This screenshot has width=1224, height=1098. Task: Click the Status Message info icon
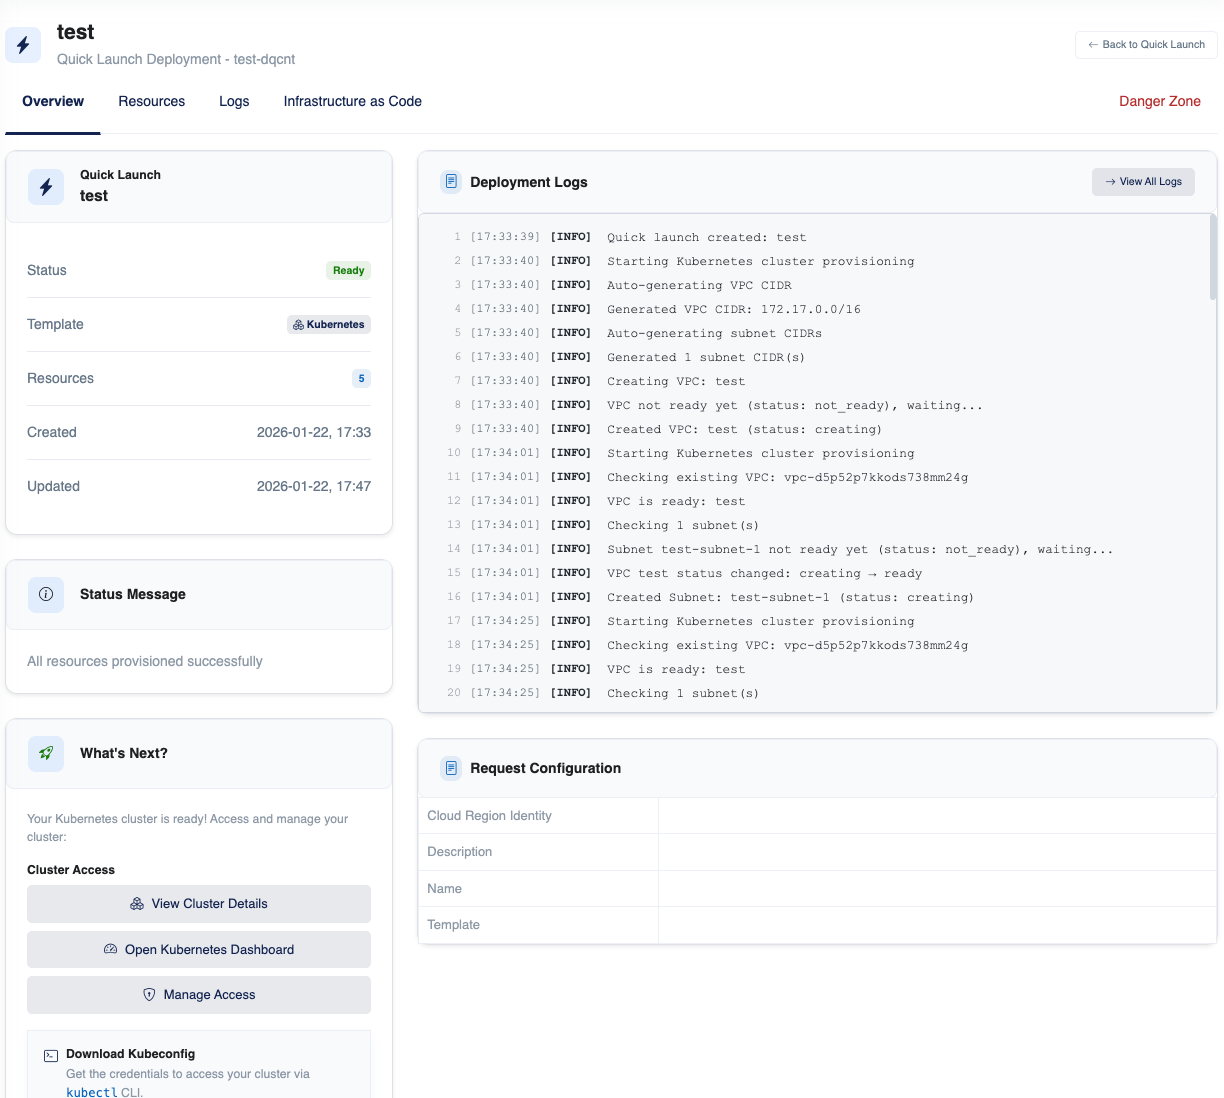point(46,594)
